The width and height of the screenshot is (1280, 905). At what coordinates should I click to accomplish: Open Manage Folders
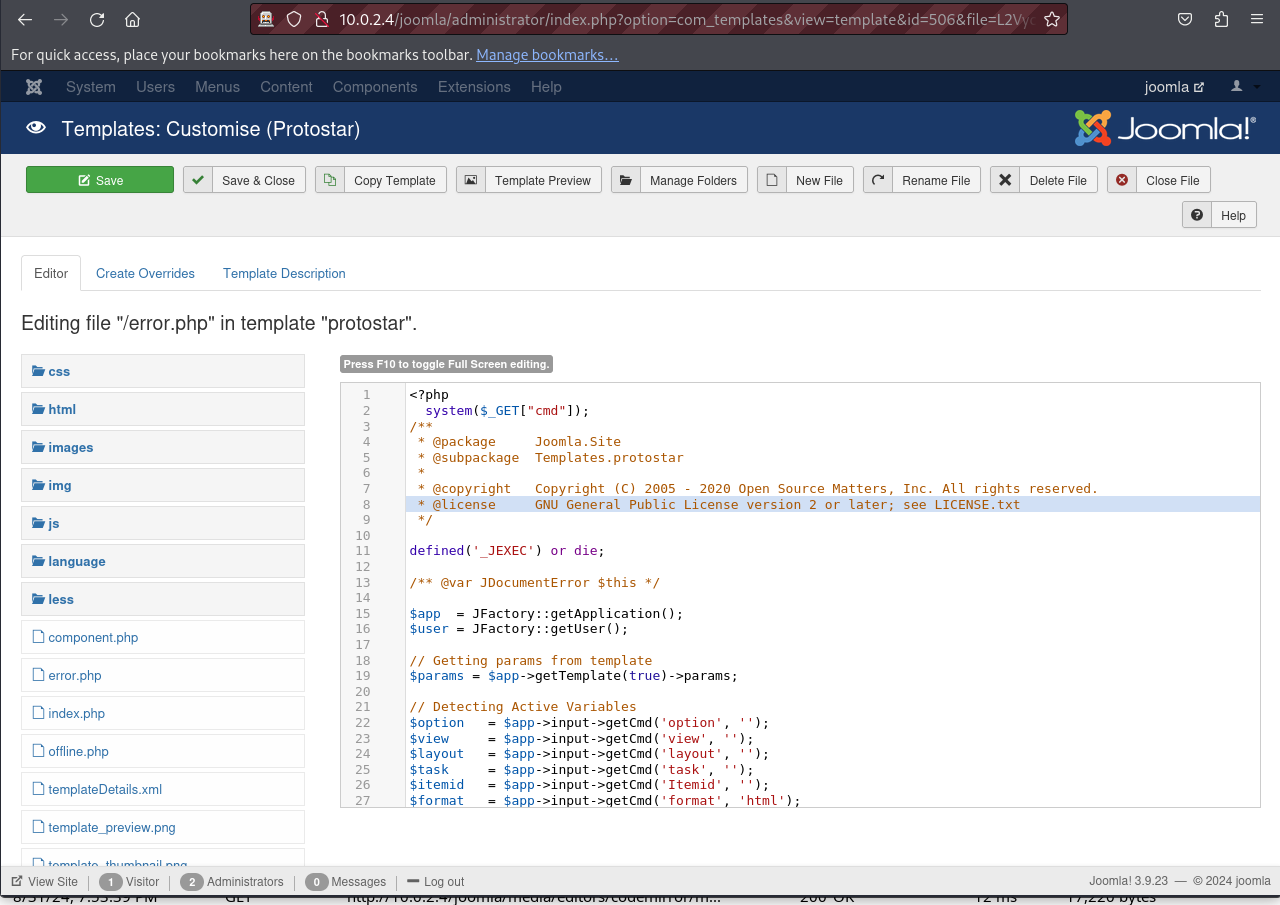click(x=679, y=180)
